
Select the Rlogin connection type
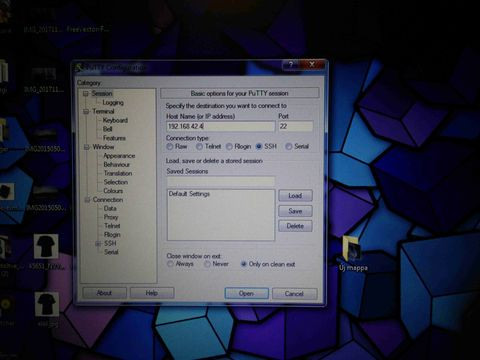point(229,147)
